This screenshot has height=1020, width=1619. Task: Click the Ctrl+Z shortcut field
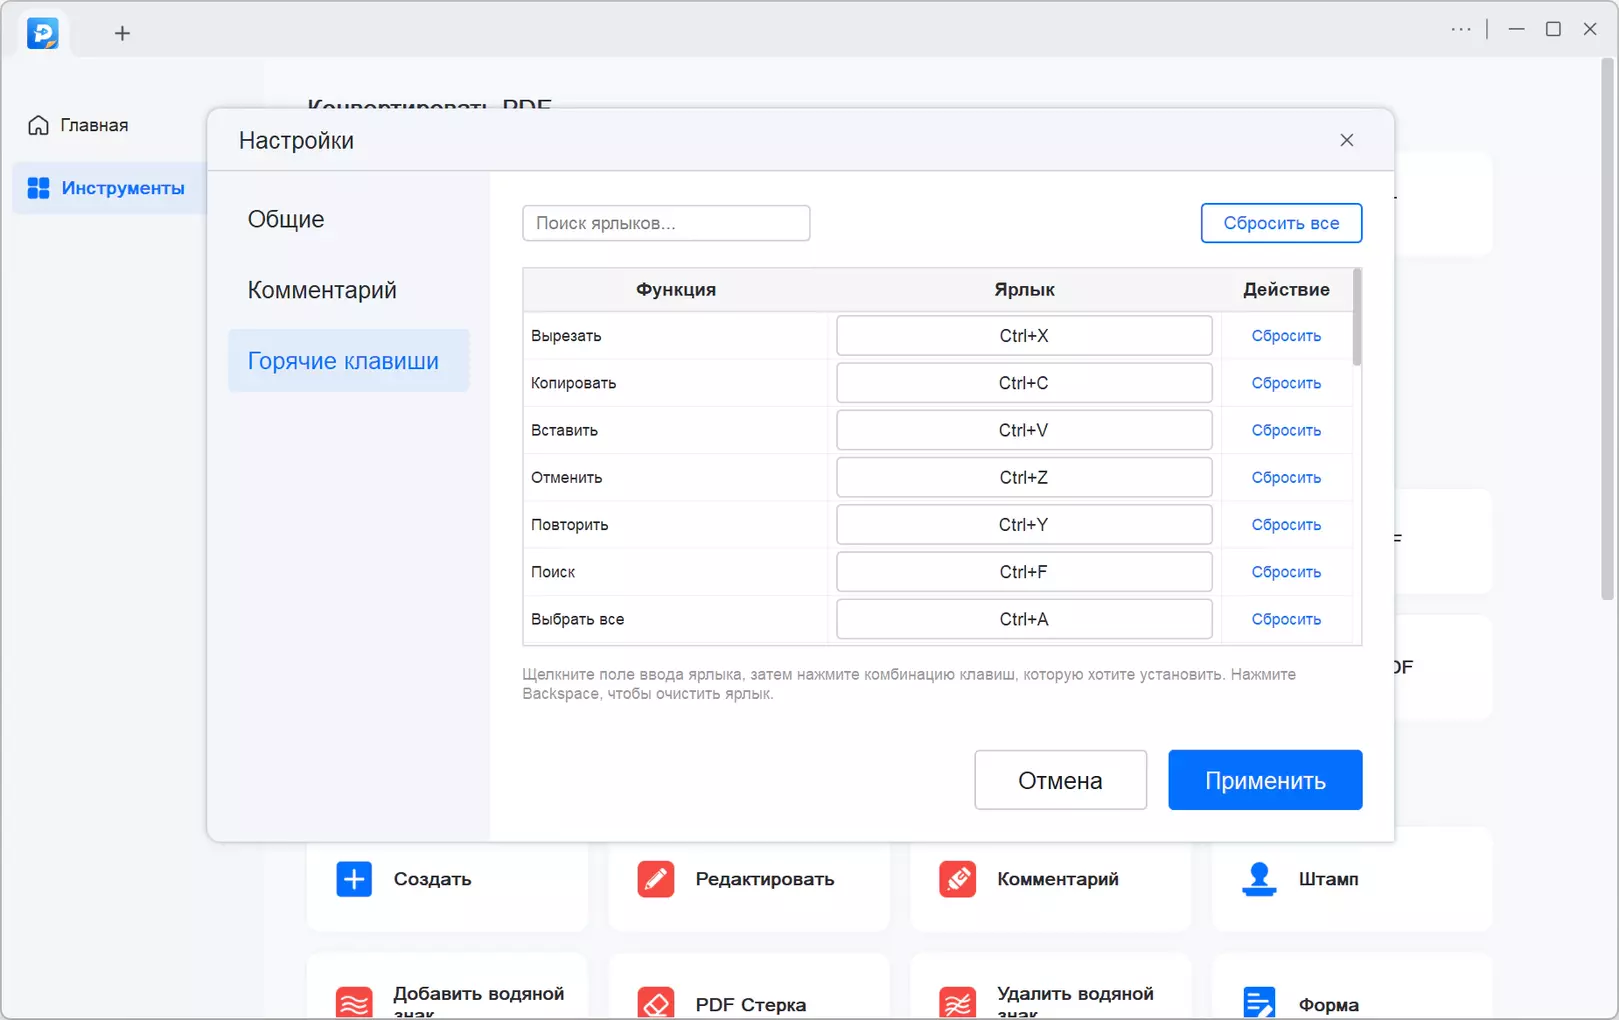tap(1024, 477)
